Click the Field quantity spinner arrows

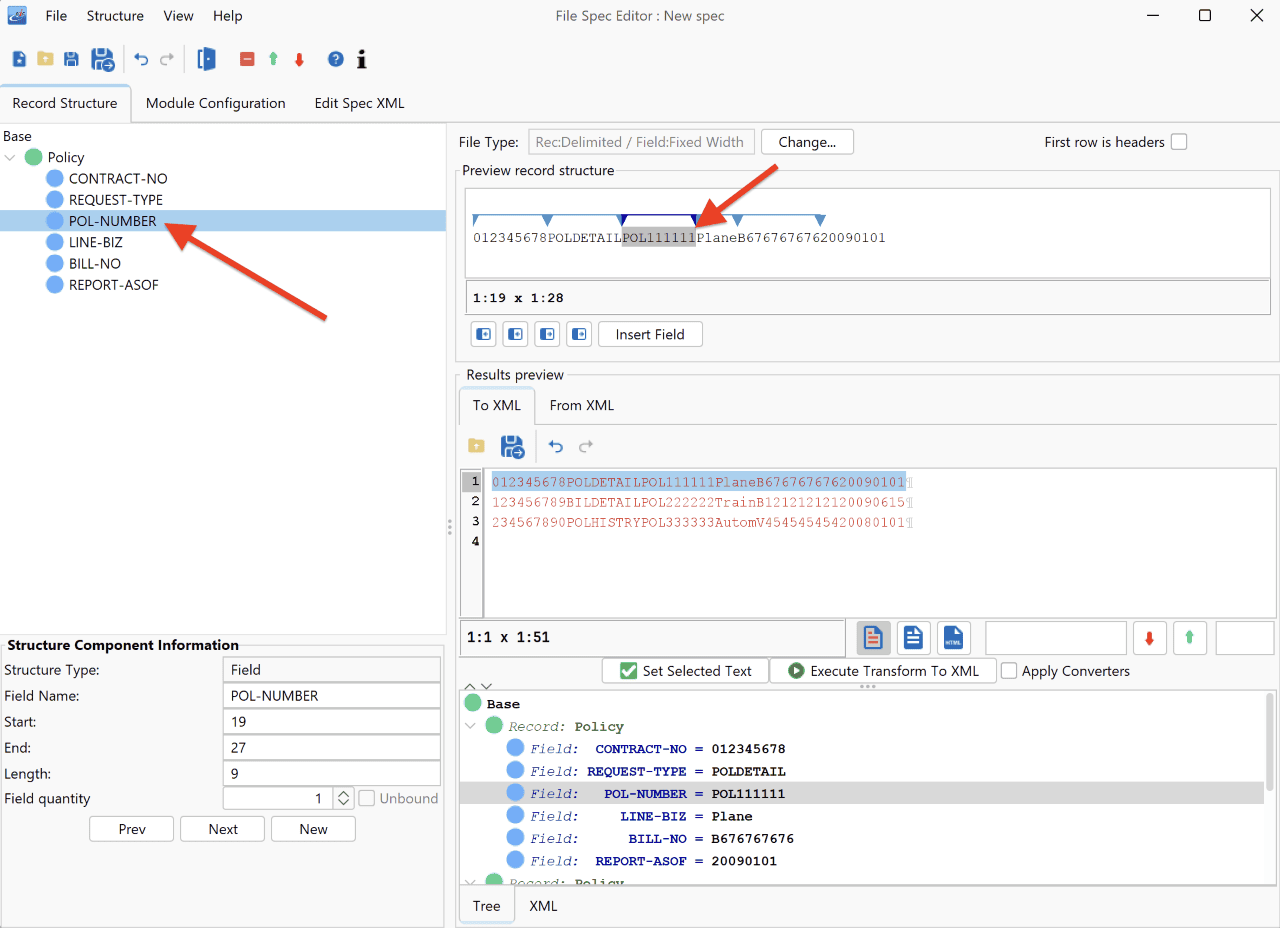[343, 798]
